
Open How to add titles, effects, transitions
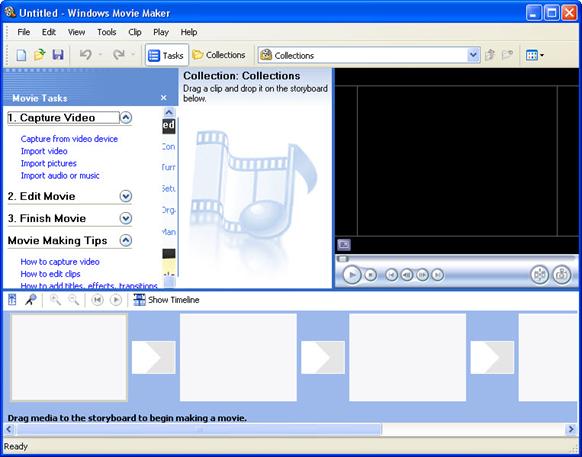pyautogui.click(x=89, y=286)
